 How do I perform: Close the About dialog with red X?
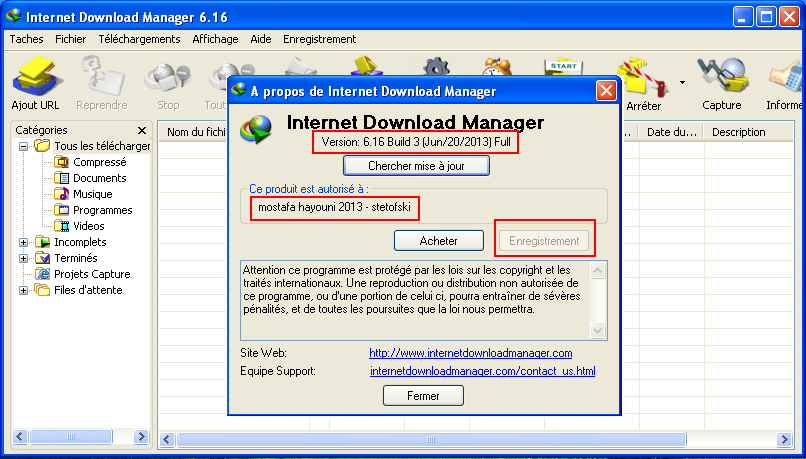(606, 91)
